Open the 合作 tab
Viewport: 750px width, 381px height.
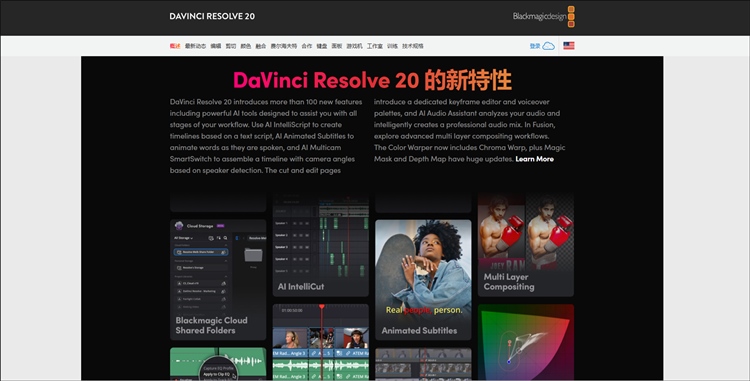pos(307,46)
